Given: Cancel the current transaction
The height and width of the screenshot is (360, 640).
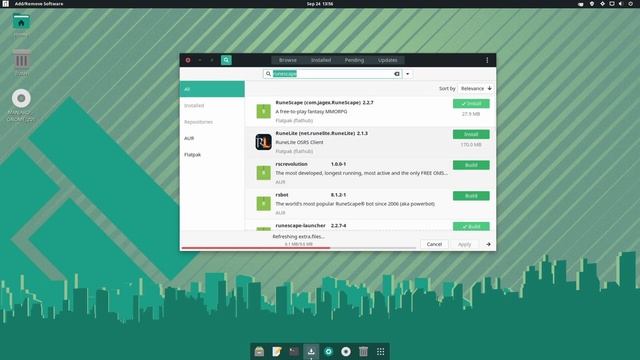Looking at the screenshot, I should pos(434,244).
